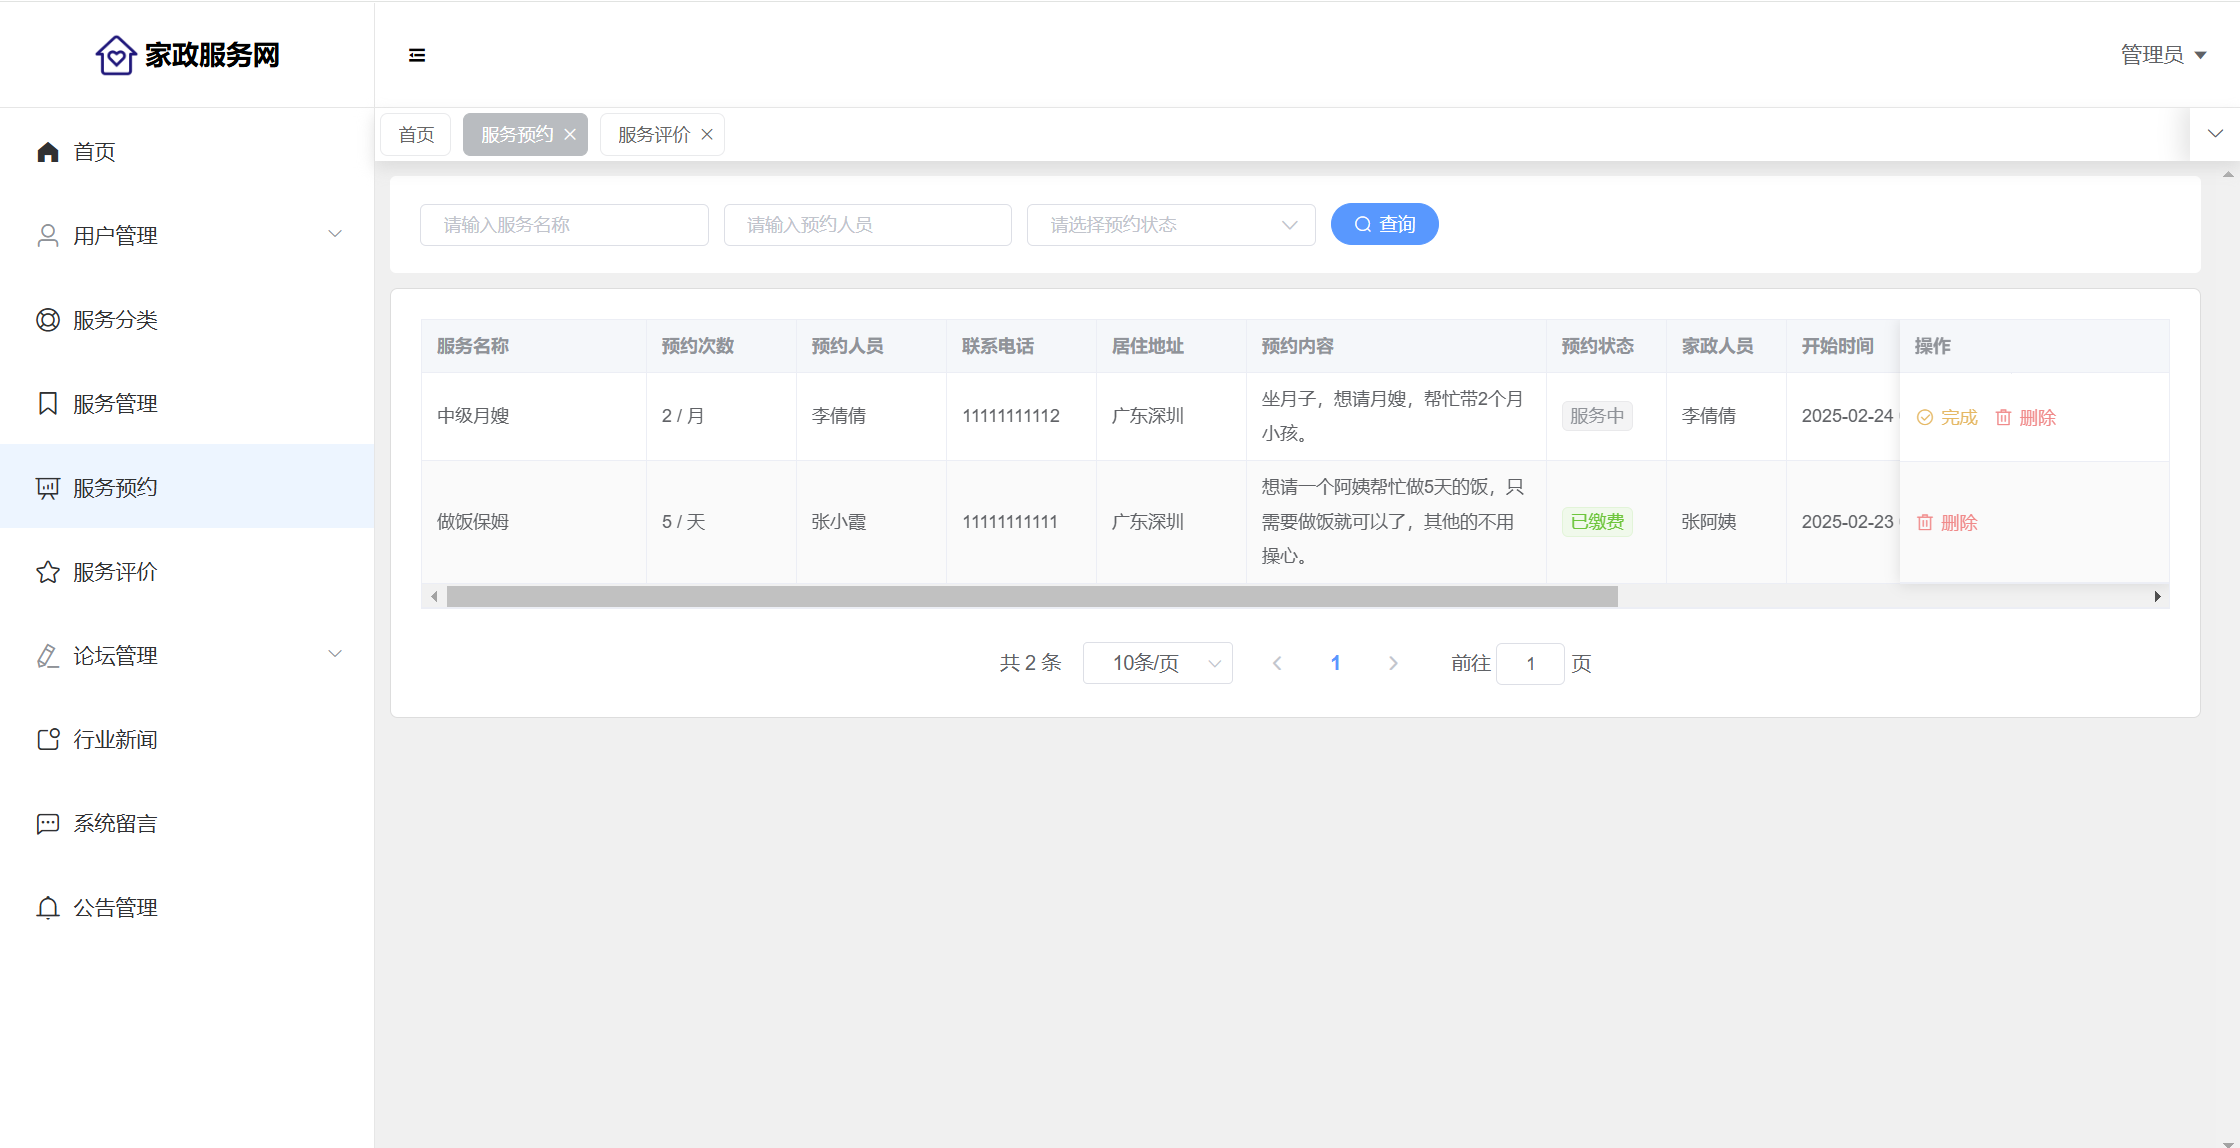This screenshot has width=2240, height=1148.
Task: Click the 行业新闻 sidebar icon
Action: [47, 740]
